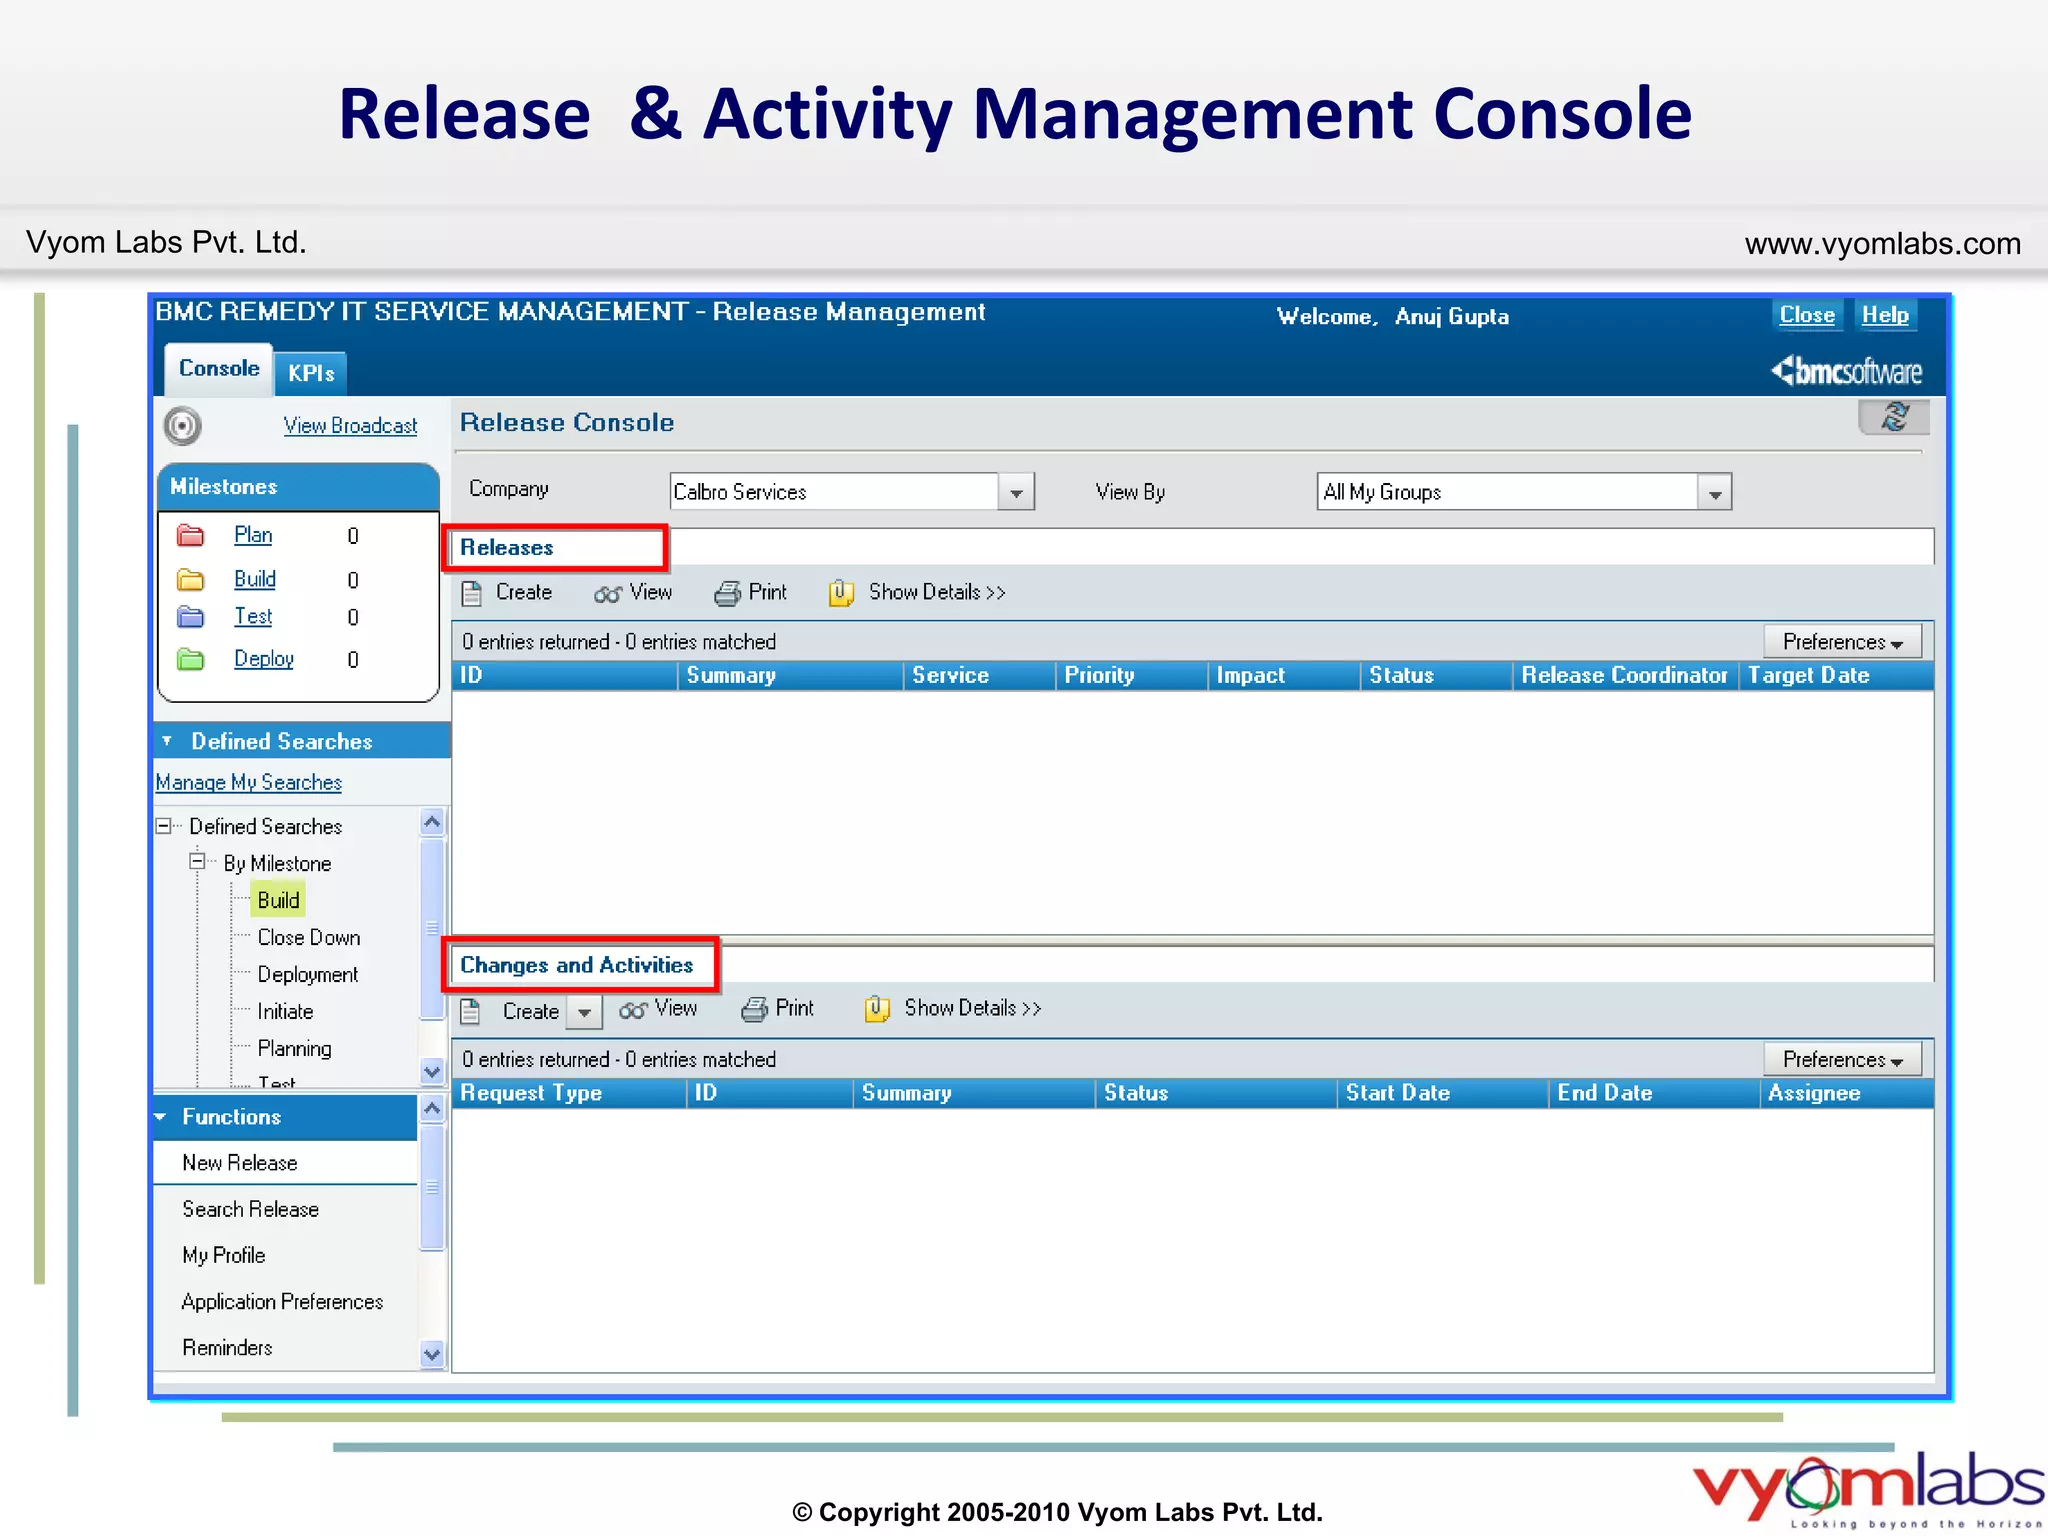Viewport: 2048px width, 1536px height.
Task: Select Close Down tree item
Action: (x=309, y=937)
